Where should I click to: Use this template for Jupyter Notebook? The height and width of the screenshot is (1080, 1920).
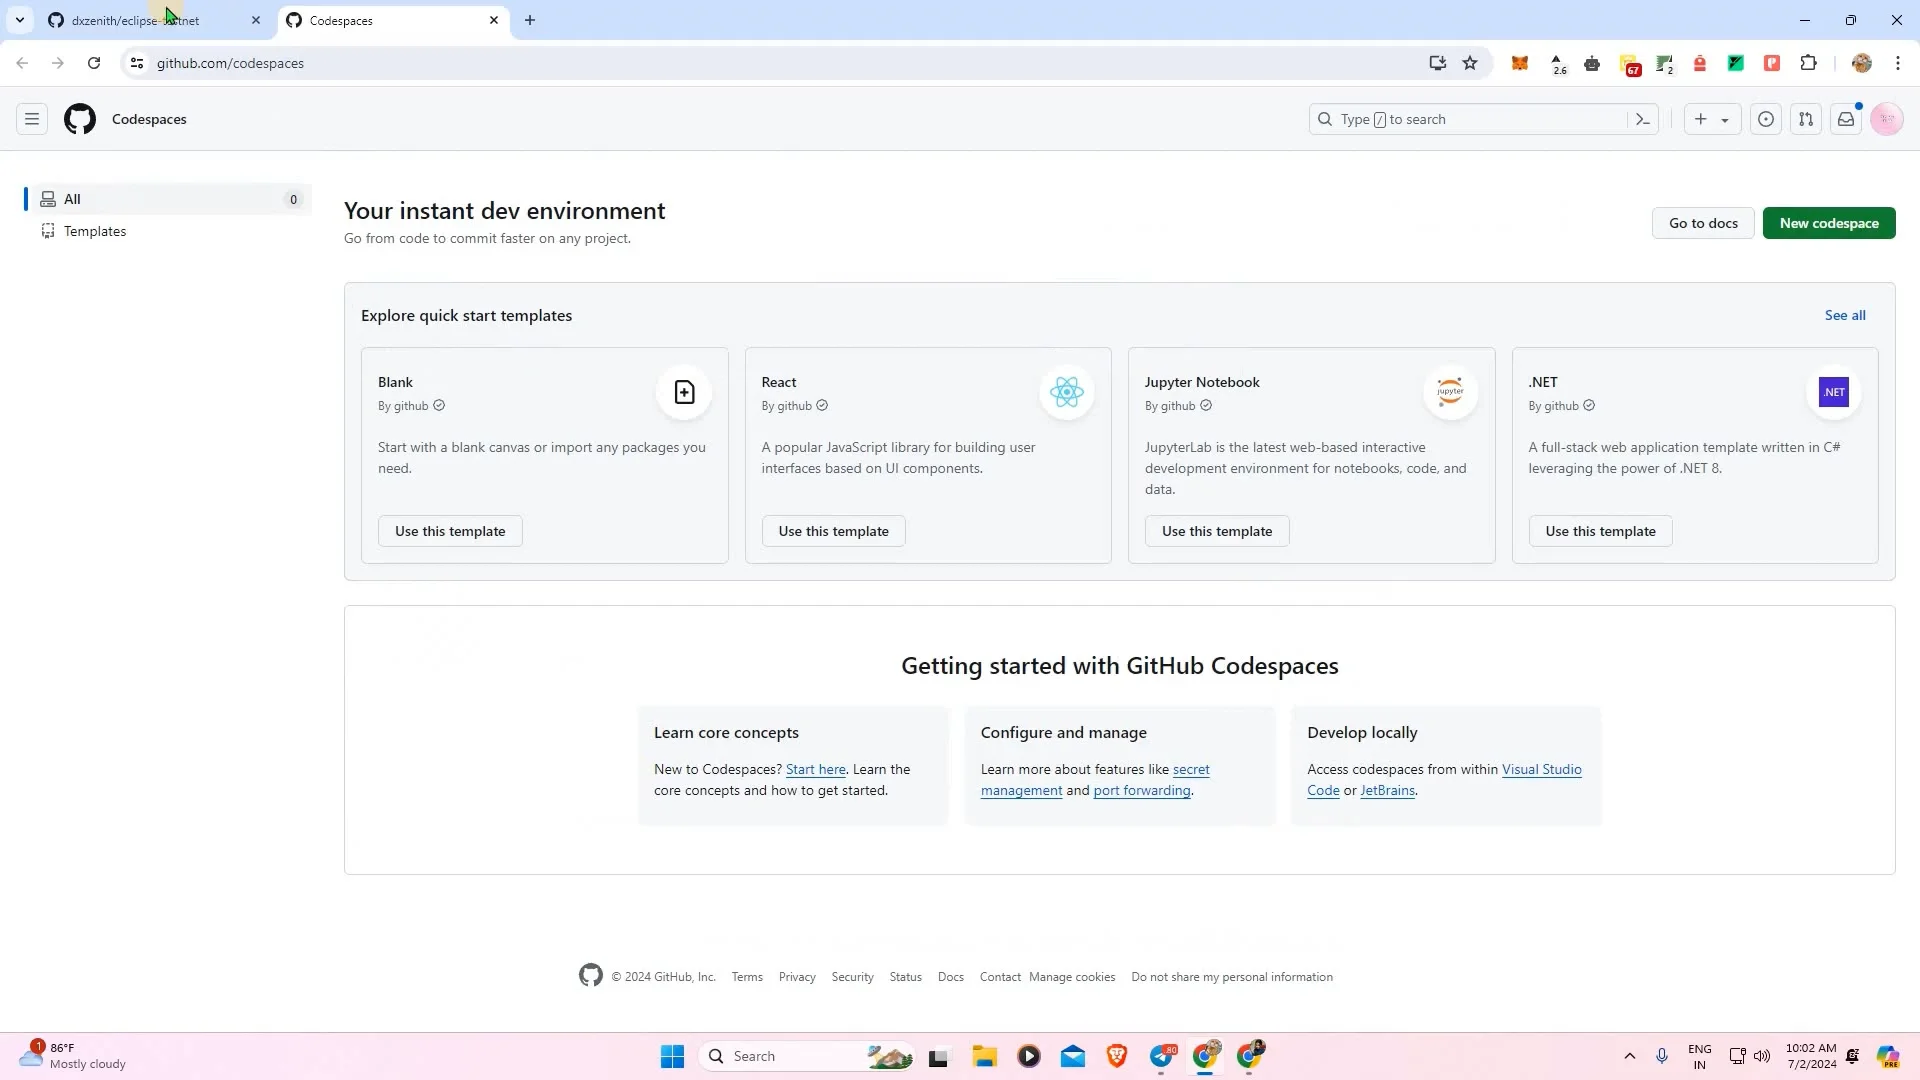coord(1217,531)
